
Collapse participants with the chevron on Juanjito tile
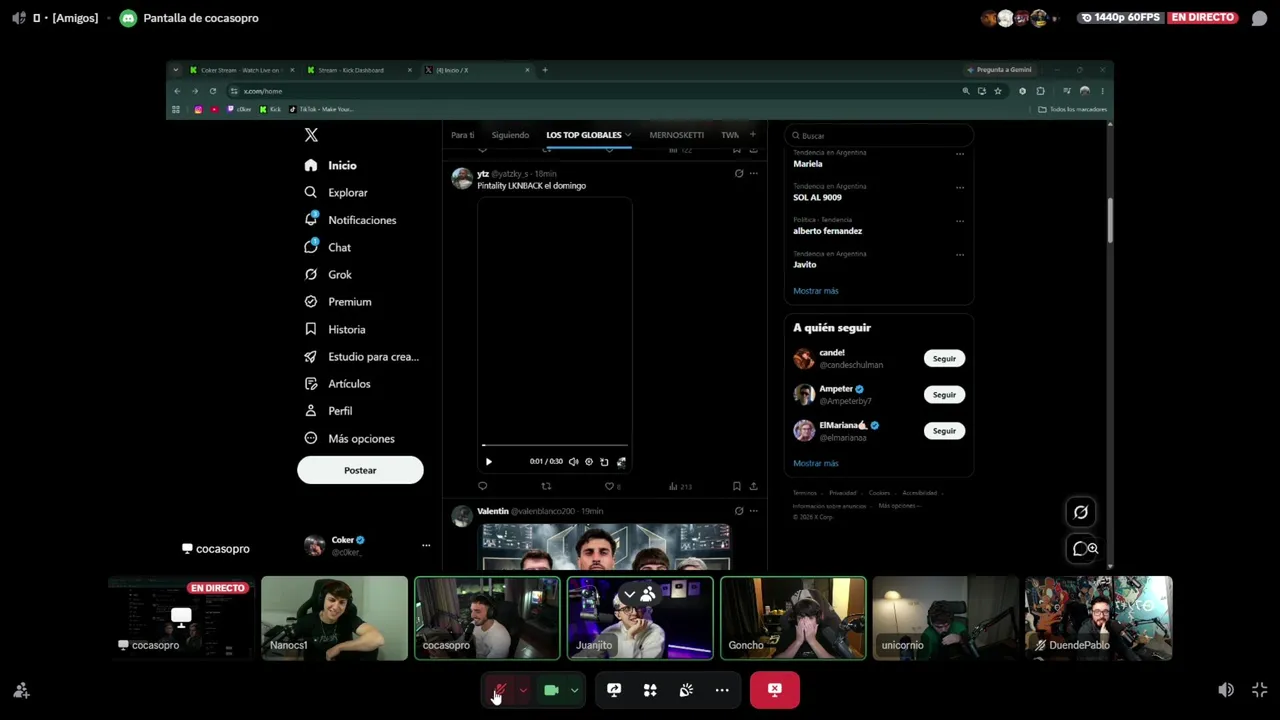pyautogui.click(x=629, y=595)
